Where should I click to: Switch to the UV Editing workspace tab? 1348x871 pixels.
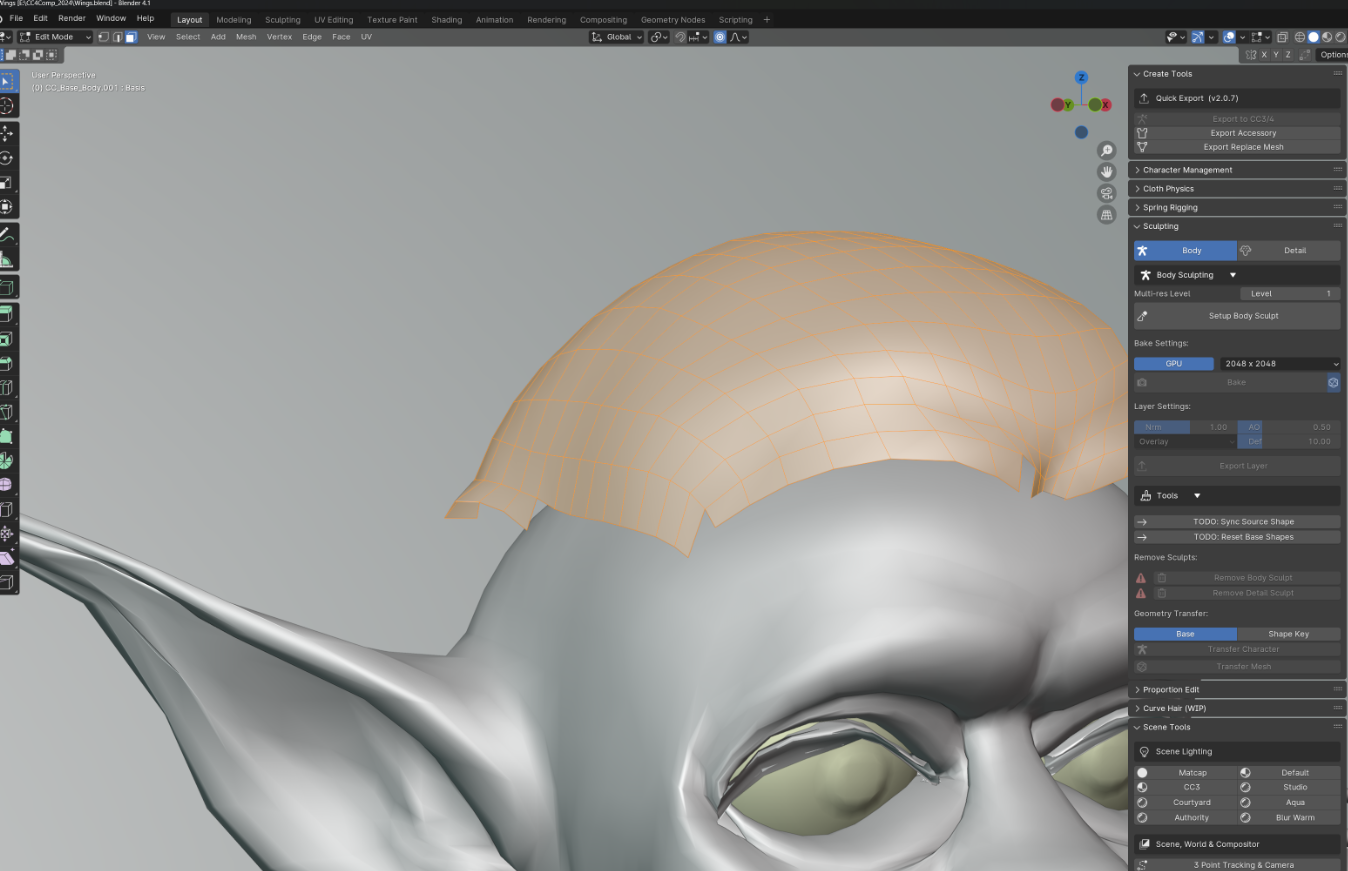(x=334, y=20)
